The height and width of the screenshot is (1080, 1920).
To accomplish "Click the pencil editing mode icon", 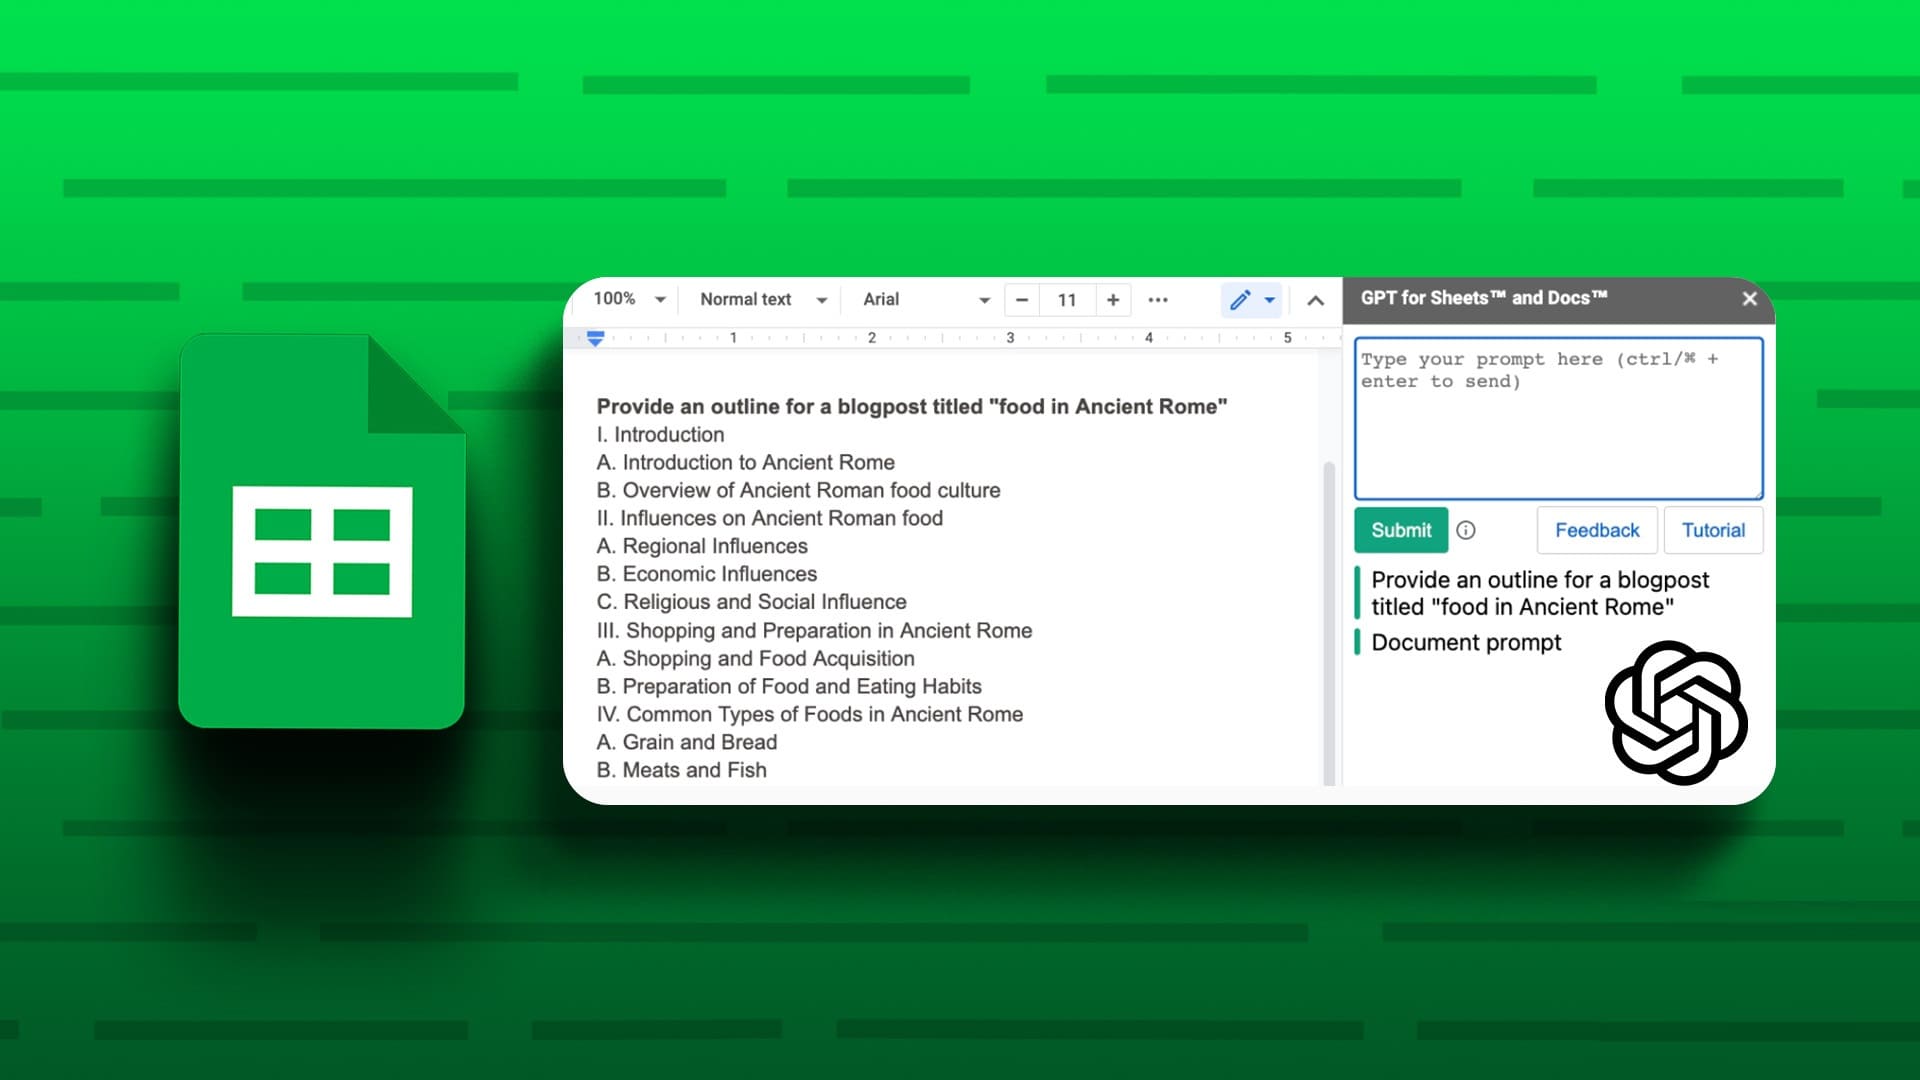I will click(1240, 299).
